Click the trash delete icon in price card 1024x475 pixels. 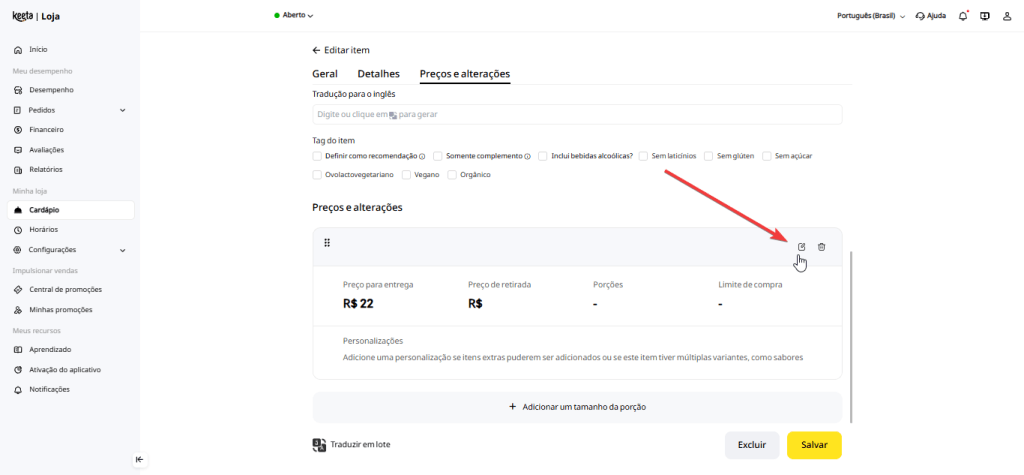tap(821, 247)
